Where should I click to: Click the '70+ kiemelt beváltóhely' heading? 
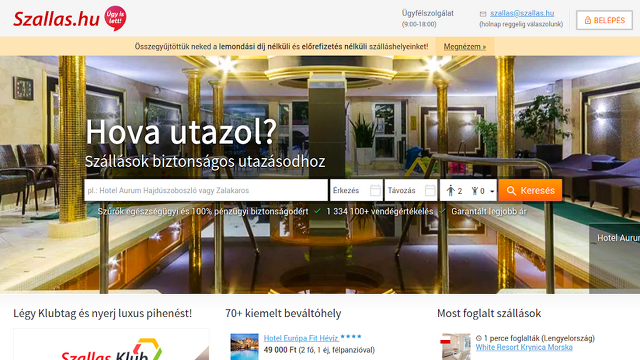283,313
